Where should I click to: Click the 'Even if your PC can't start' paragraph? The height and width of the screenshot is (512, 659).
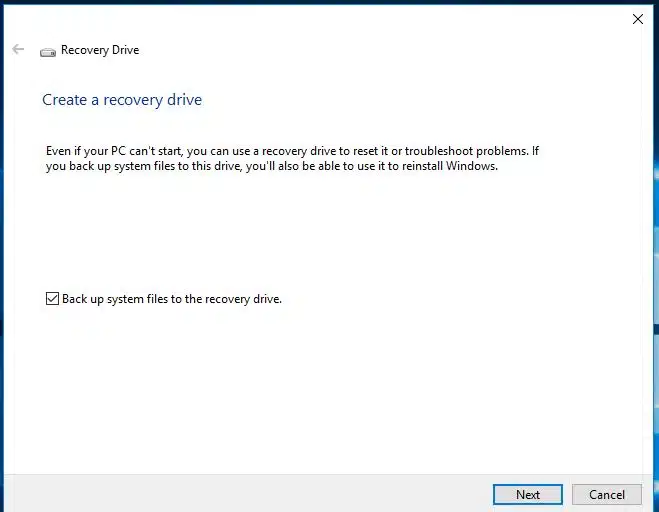pos(293,158)
